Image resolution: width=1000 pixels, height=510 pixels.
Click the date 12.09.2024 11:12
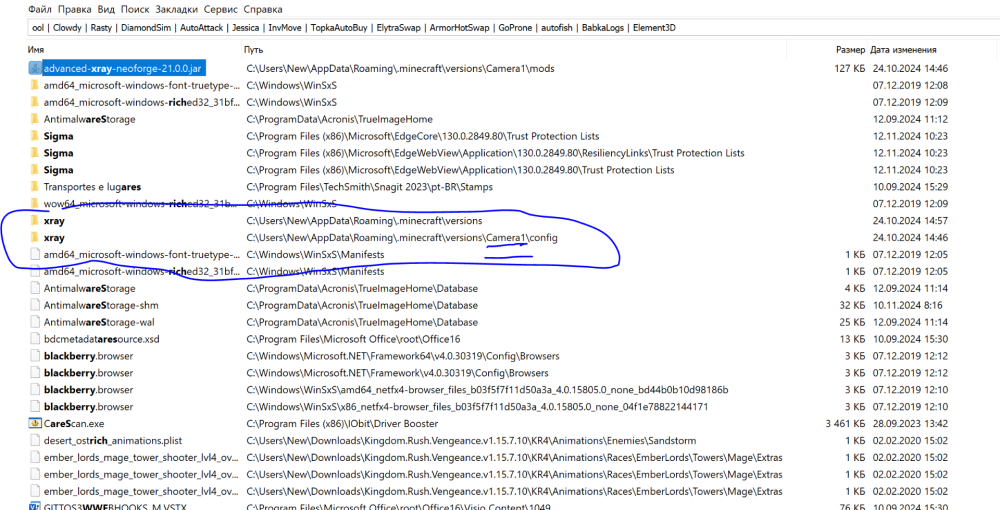(910, 119)
